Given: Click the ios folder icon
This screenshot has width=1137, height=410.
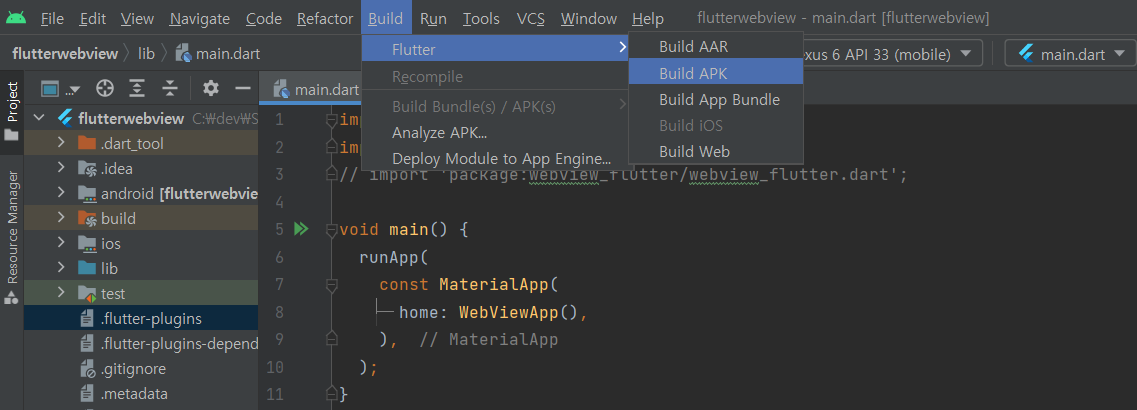Looking at the screenshot, I should click(x=87, y=244).
